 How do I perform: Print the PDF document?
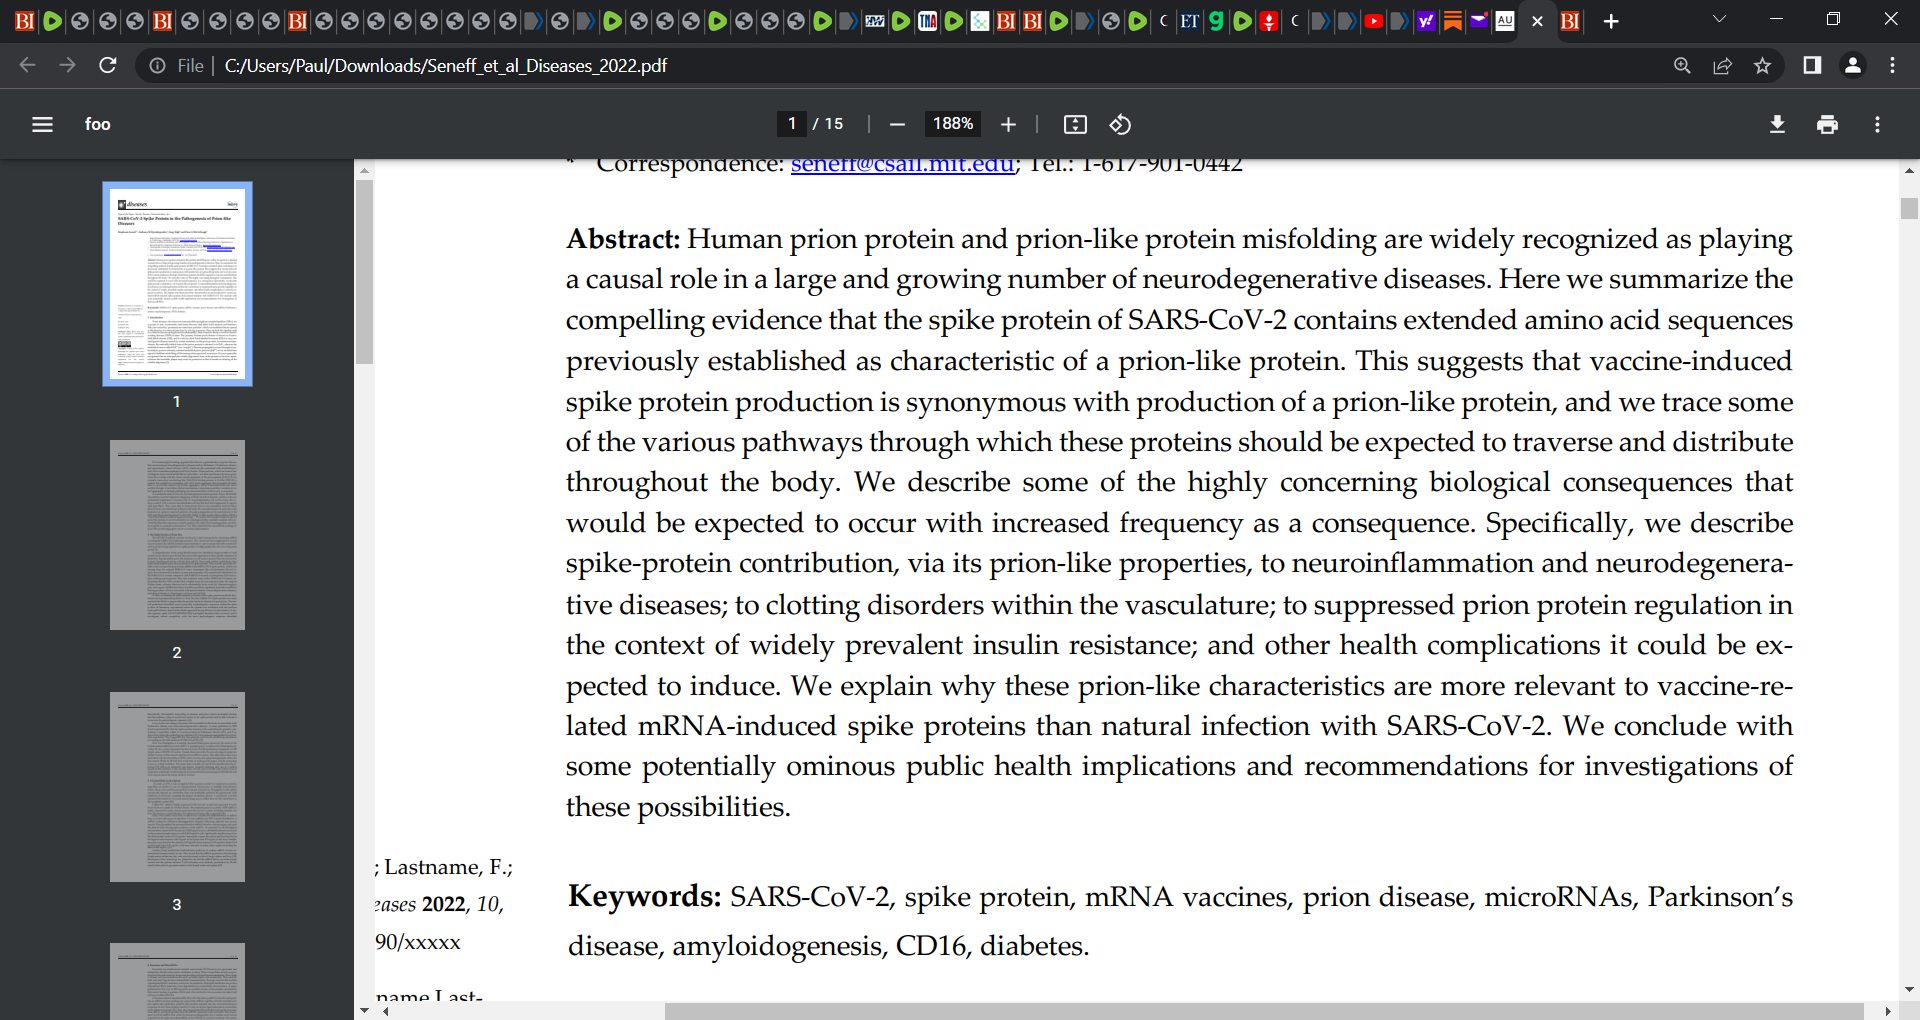click(x=1827, y=124)
